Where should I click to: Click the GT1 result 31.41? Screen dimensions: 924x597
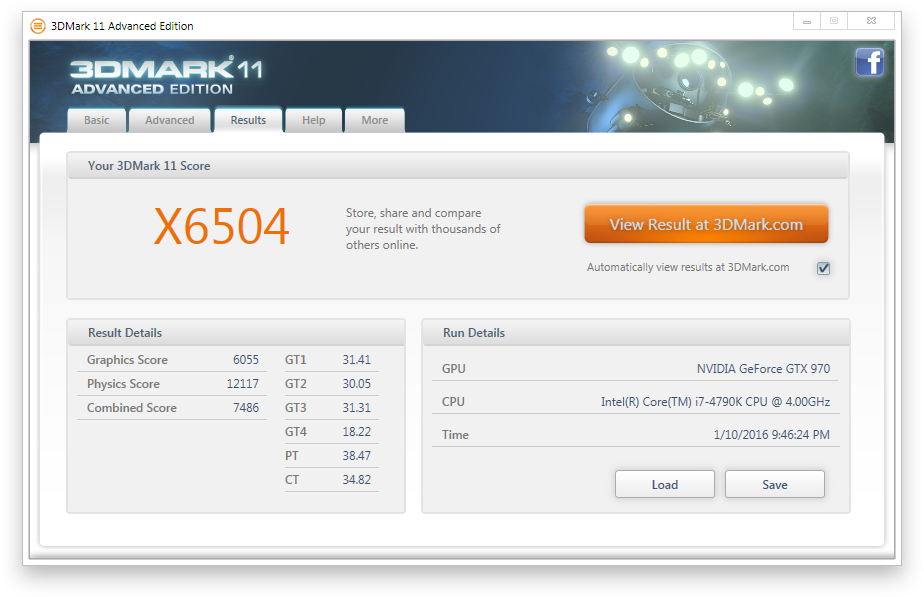click(x=357, y=360)
